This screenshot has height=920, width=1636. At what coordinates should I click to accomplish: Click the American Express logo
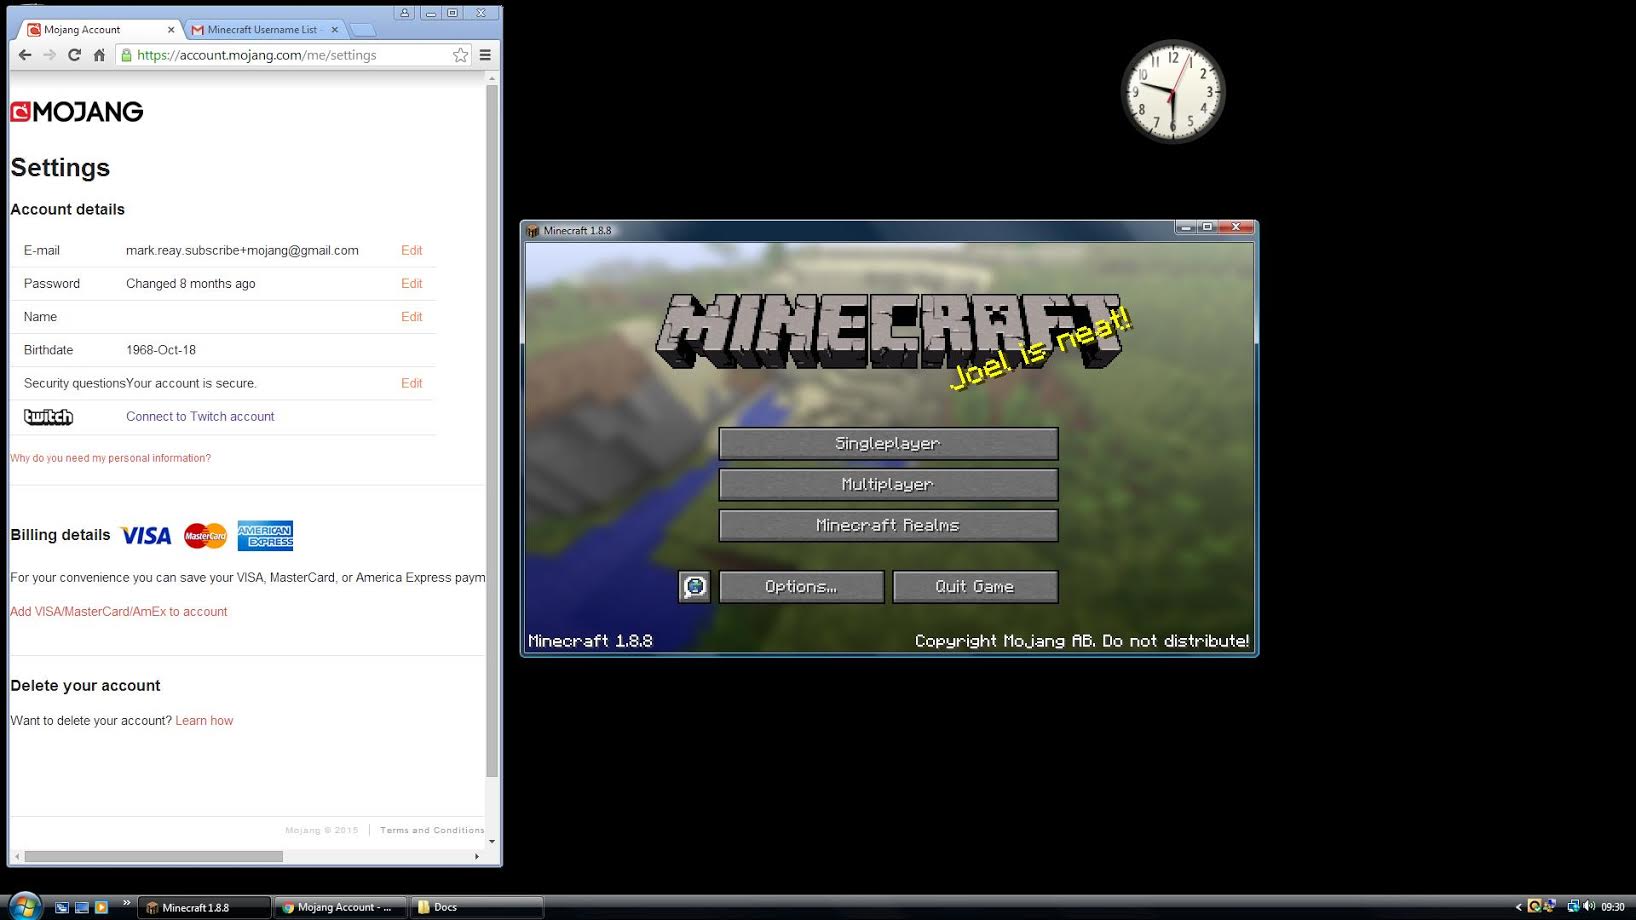point(265,536)
